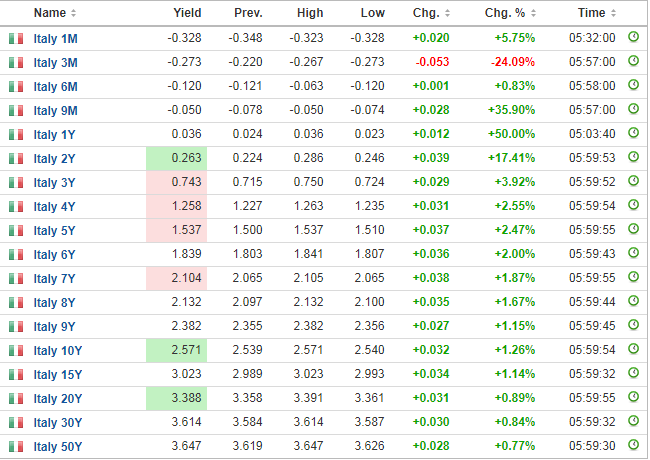Click the clock icon in Italy 20Y row
The height and width of the screenshot is (460, 650).
[633, 397]
